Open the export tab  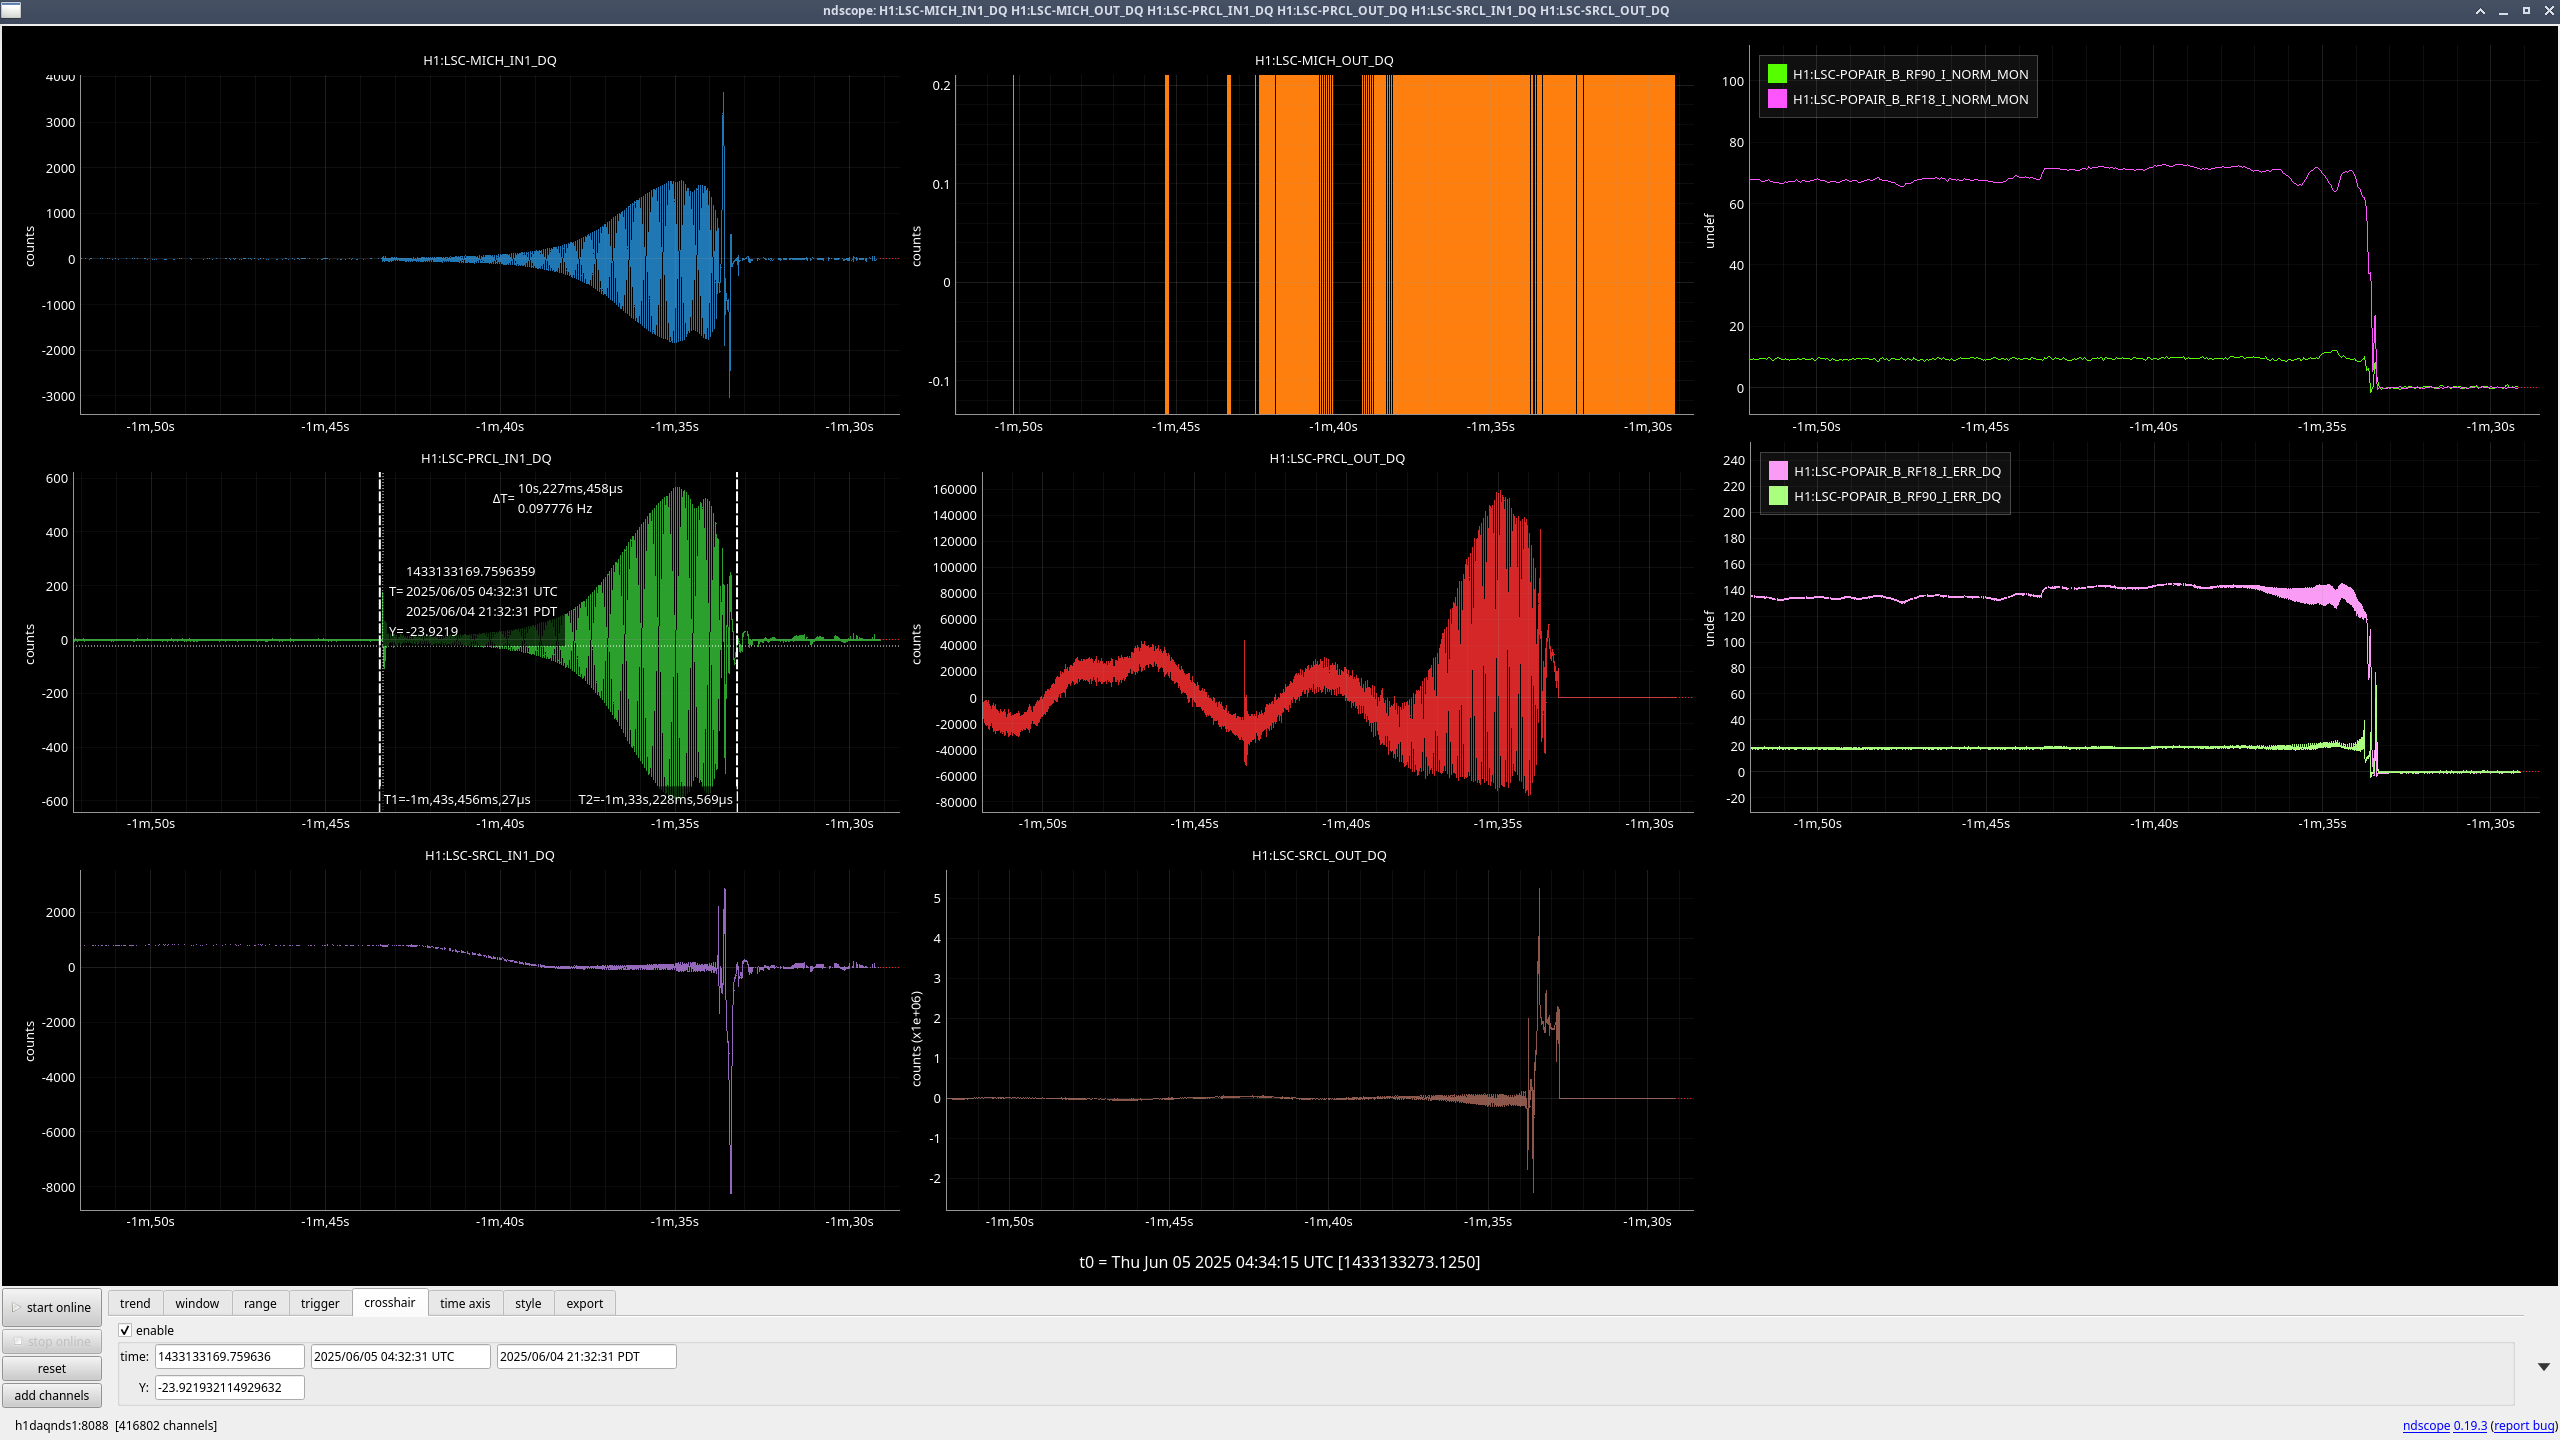pyautogui.click(x=585, y=1303)
